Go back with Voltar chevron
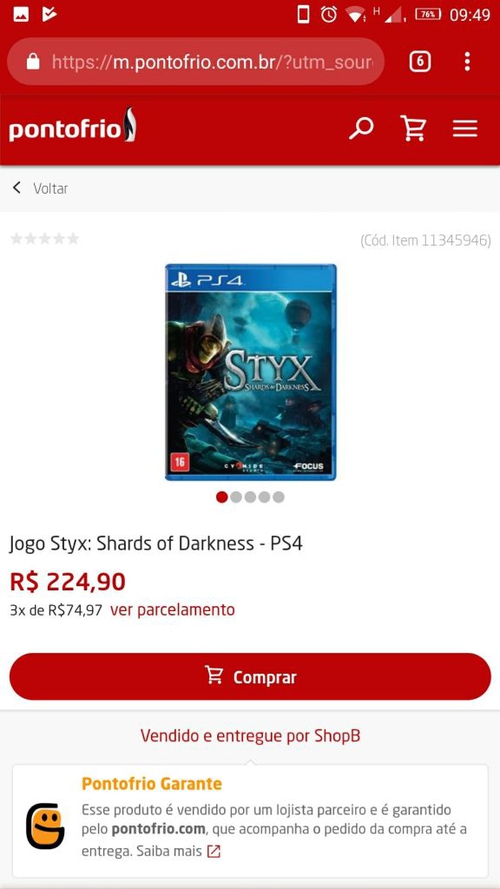 pos(16,188)
